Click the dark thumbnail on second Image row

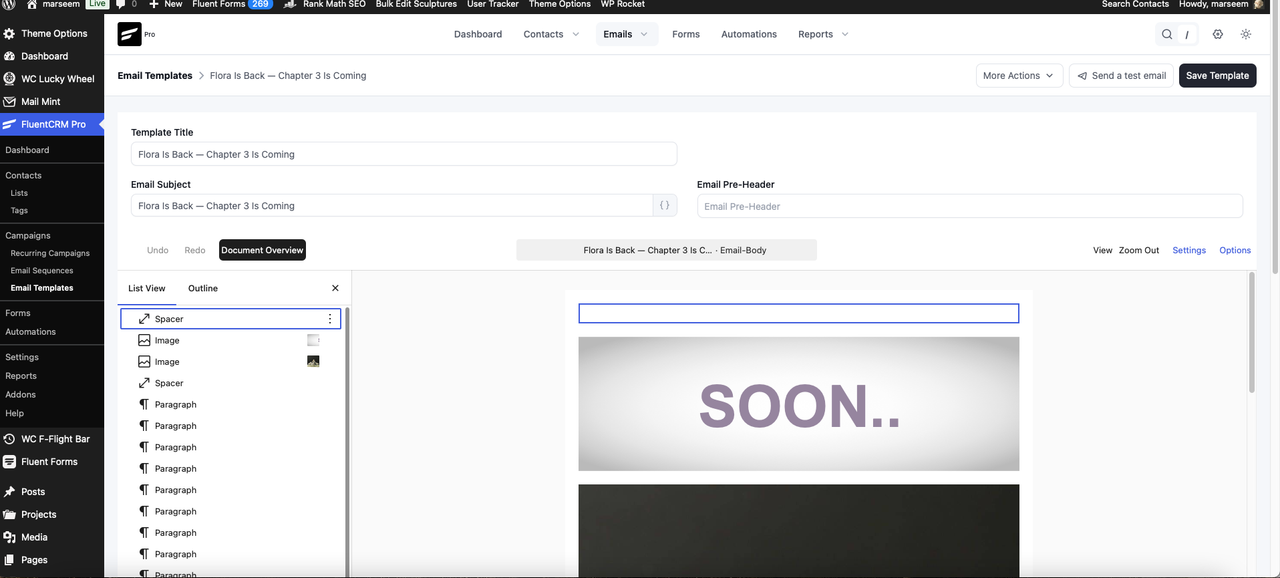(313, 362)
